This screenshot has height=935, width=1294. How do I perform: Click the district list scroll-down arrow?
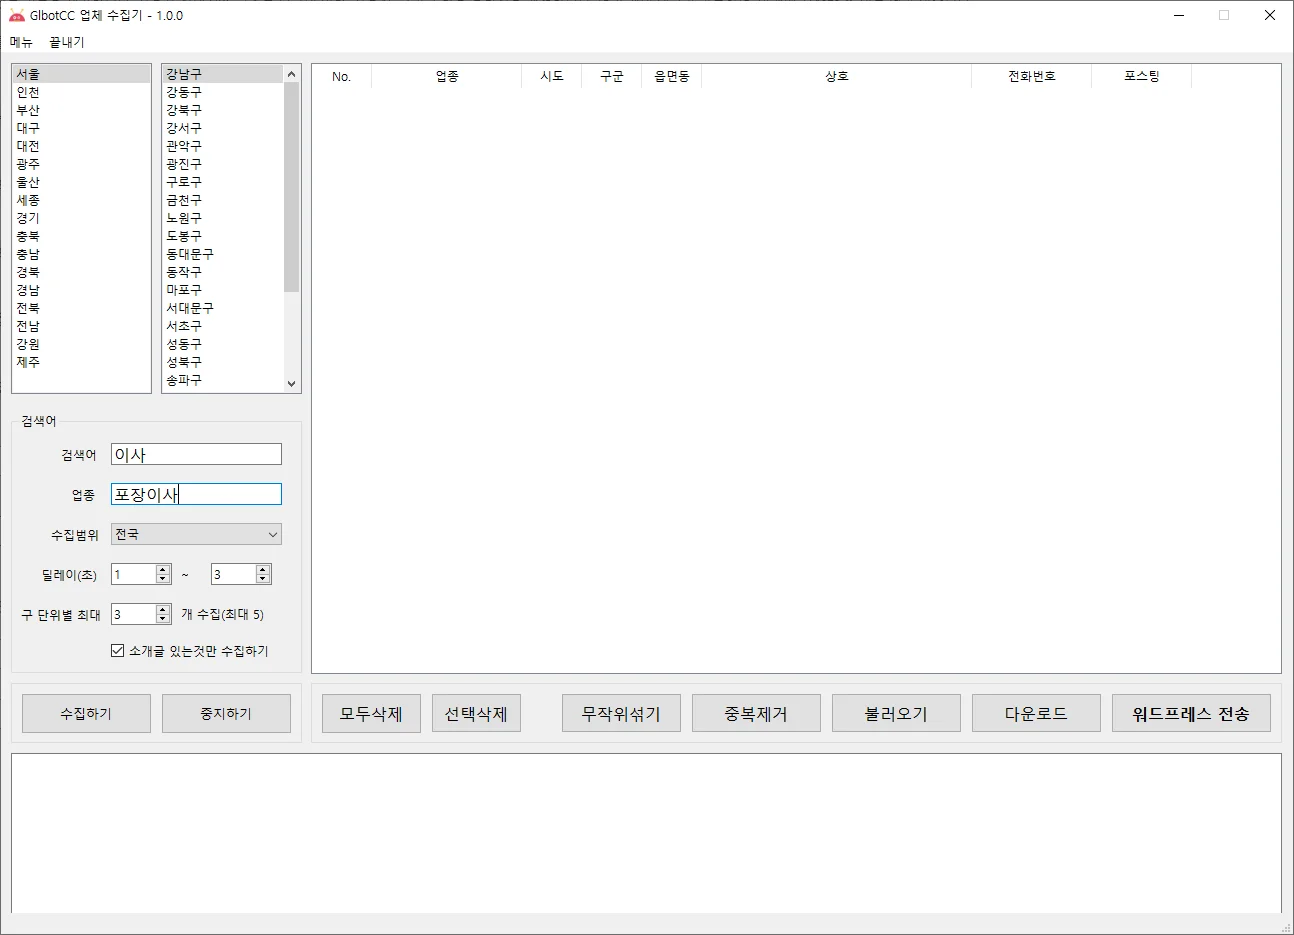point(292,384)
